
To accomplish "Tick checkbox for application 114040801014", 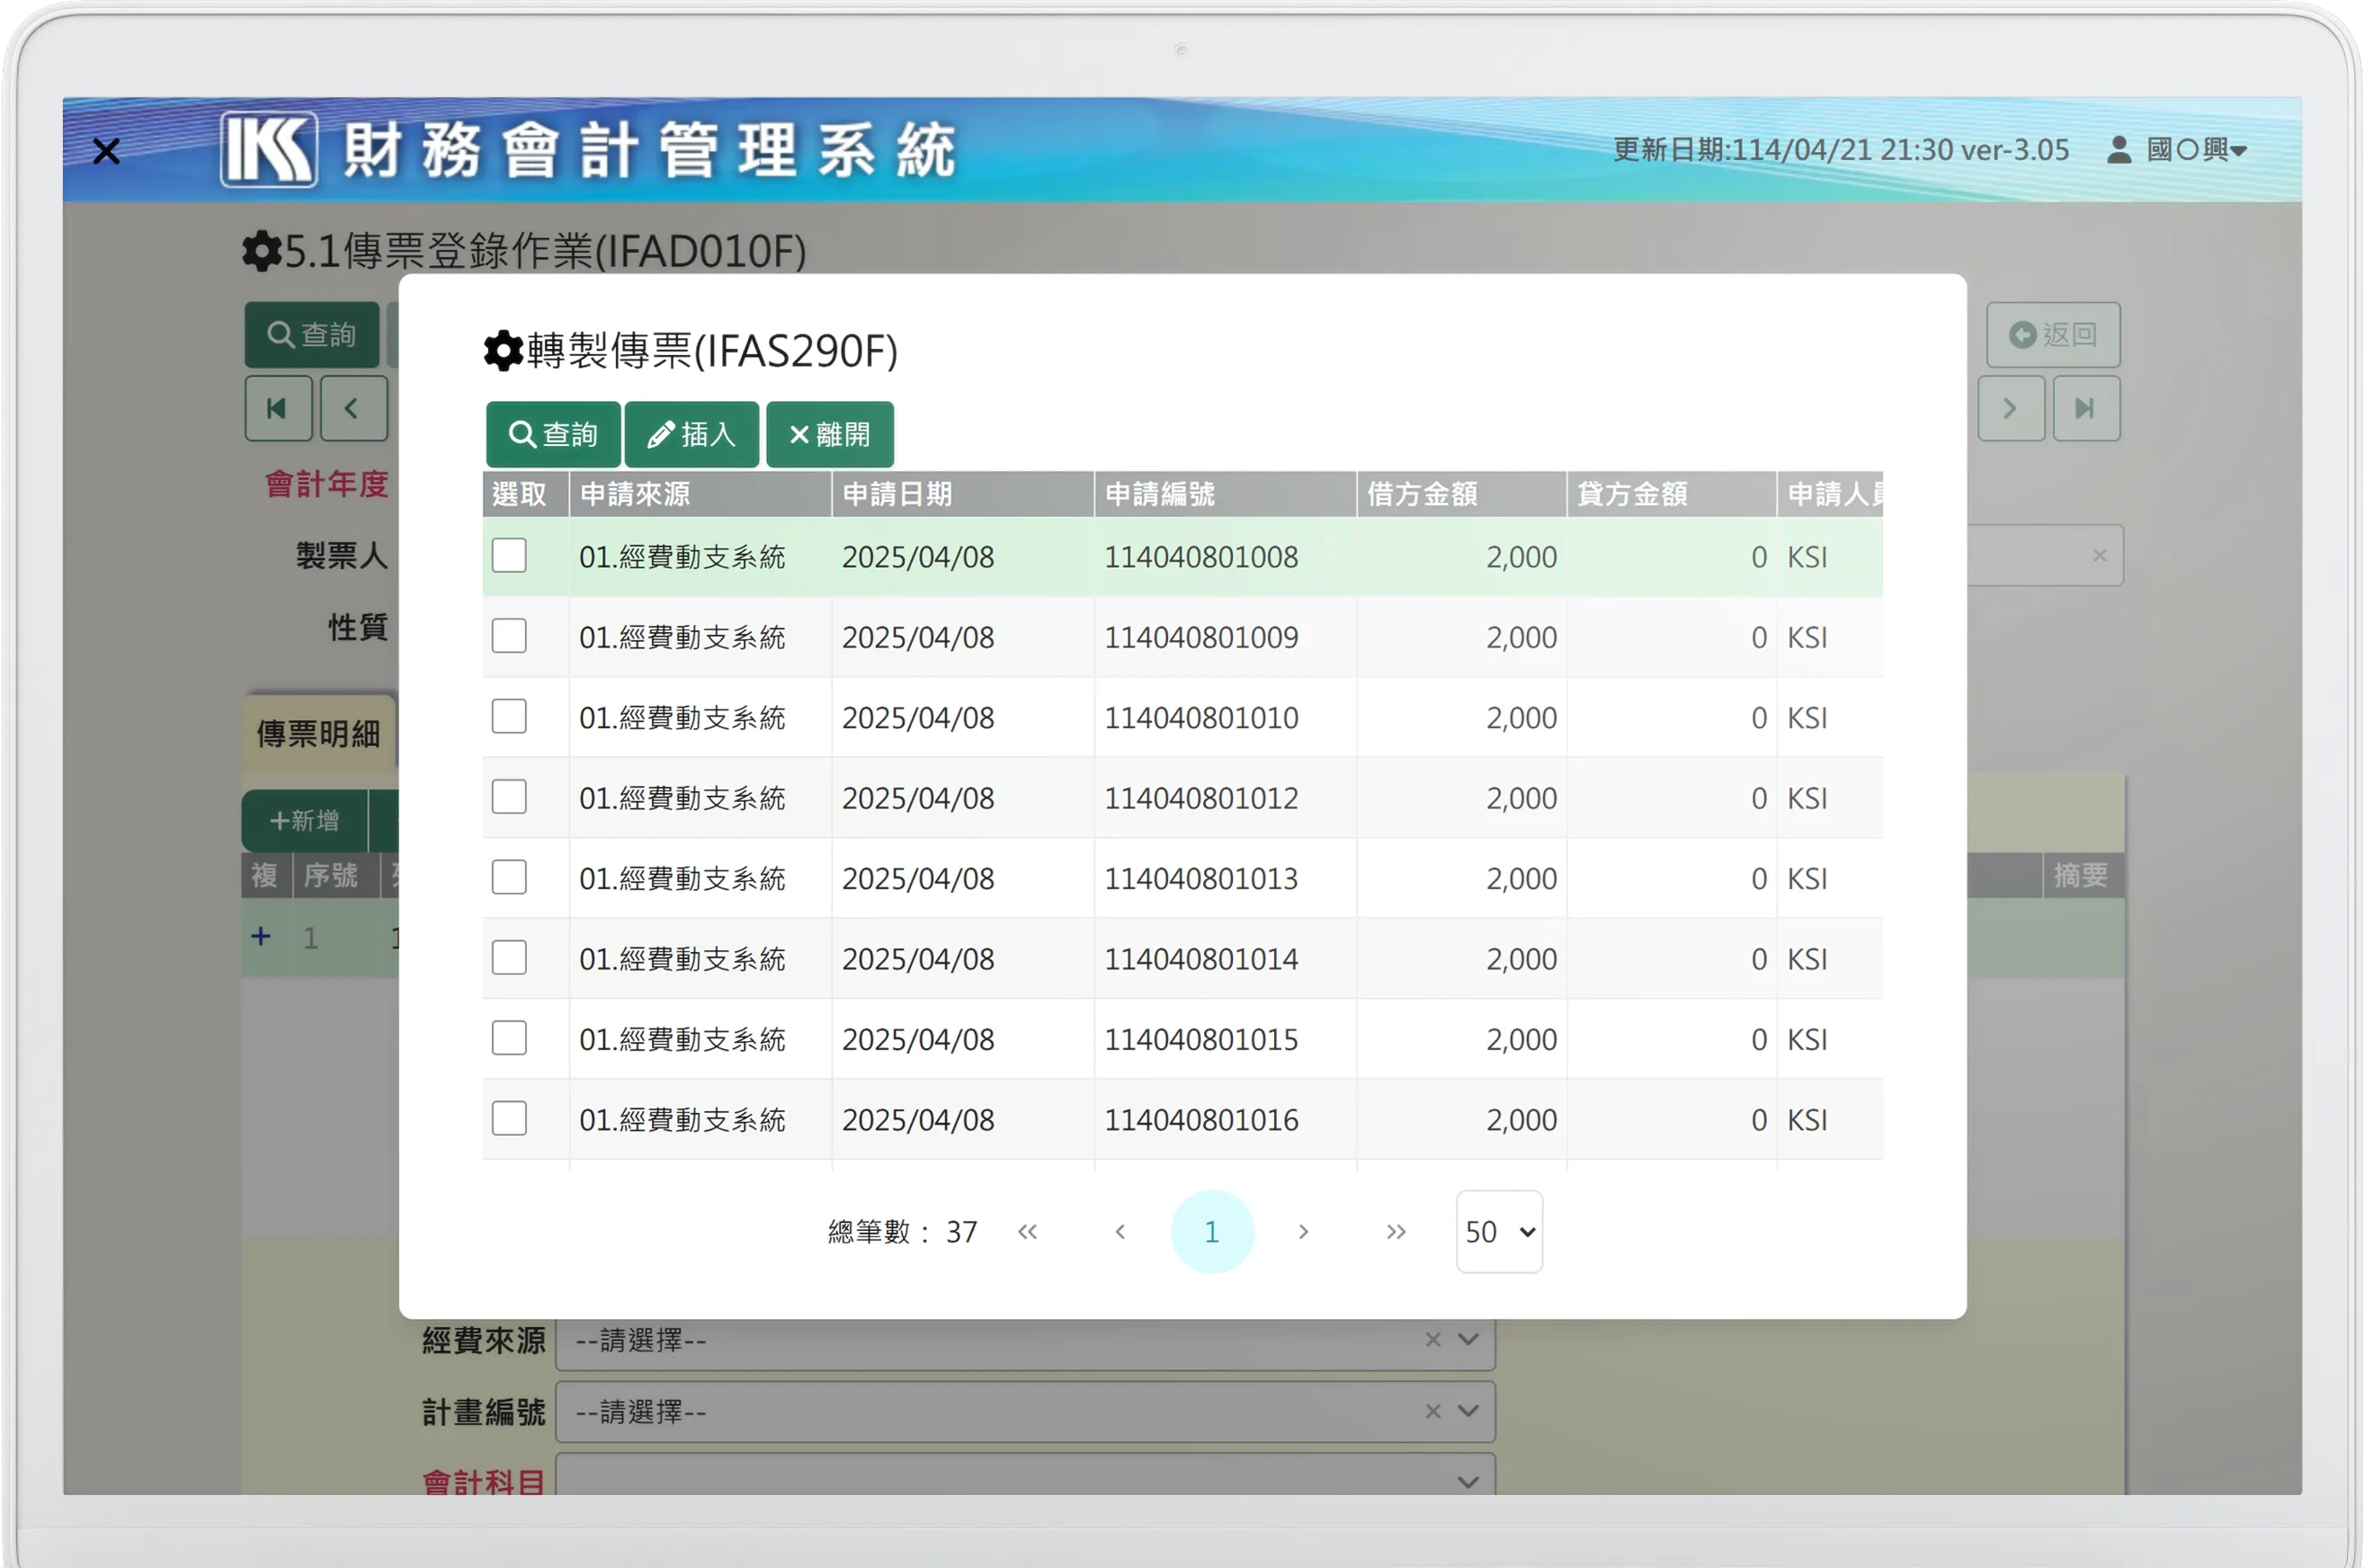I will pyautogui.click(x=509, y=958).
